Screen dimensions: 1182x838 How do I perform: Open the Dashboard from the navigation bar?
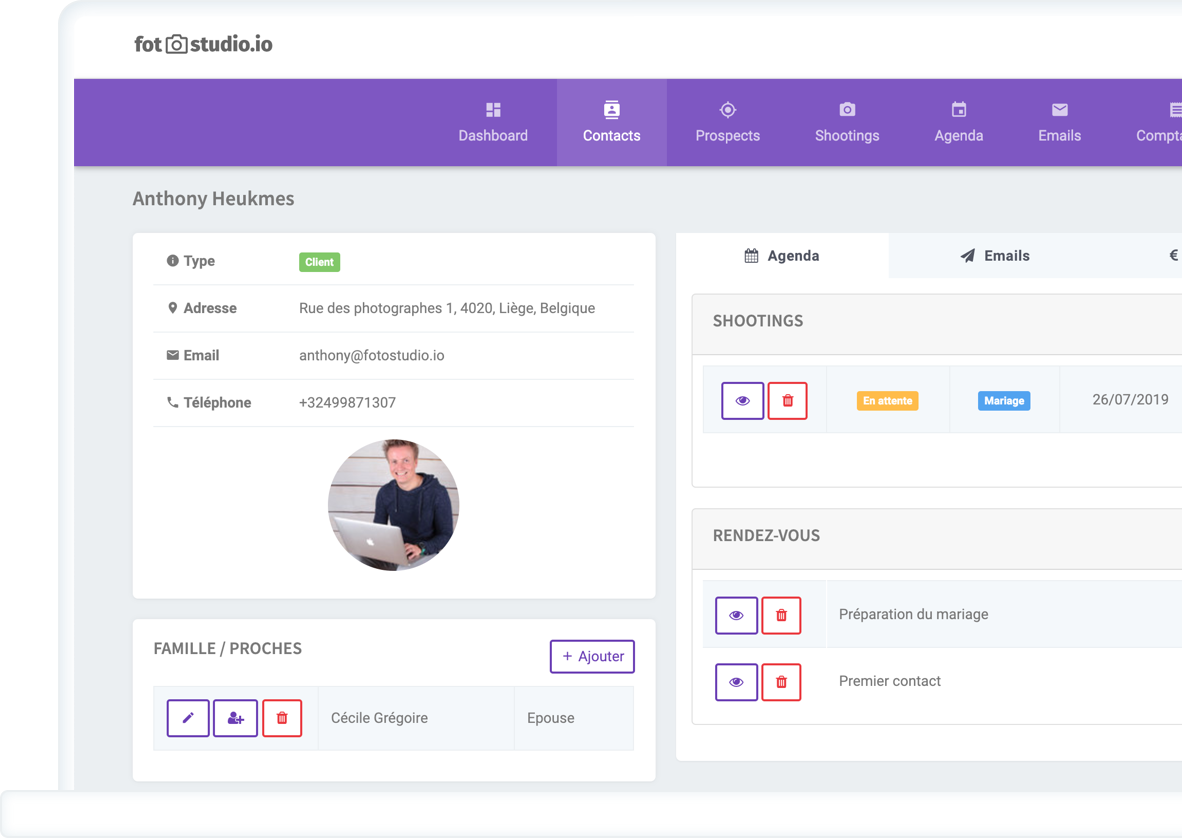tap(493, 122)
